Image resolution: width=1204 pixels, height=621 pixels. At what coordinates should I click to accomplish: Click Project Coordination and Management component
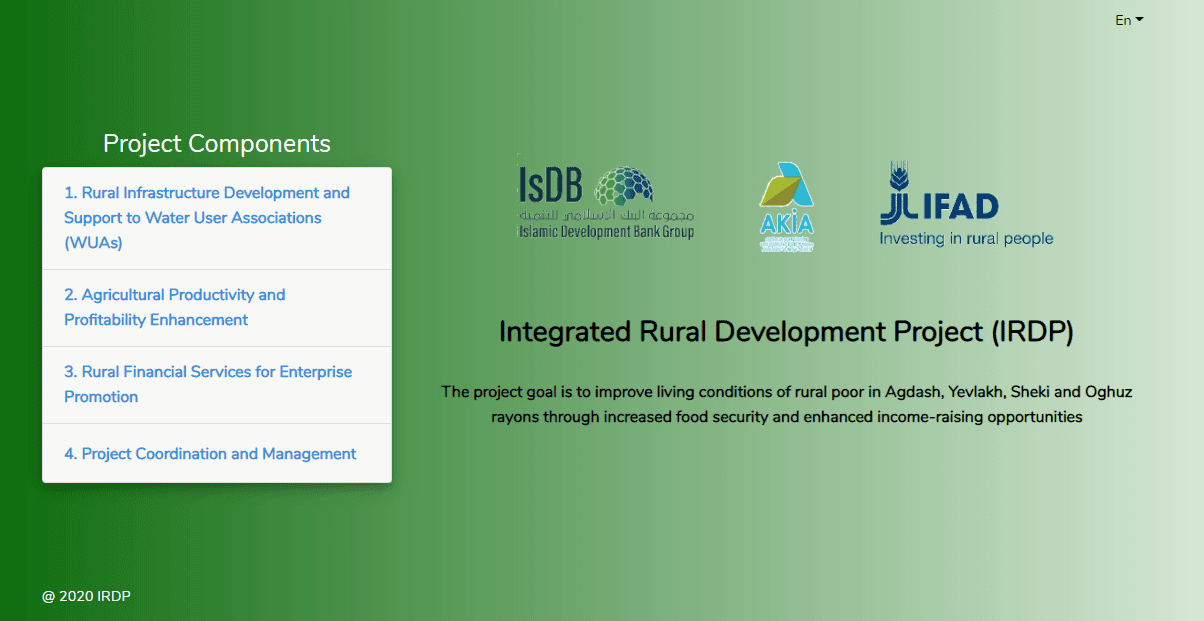210,453
